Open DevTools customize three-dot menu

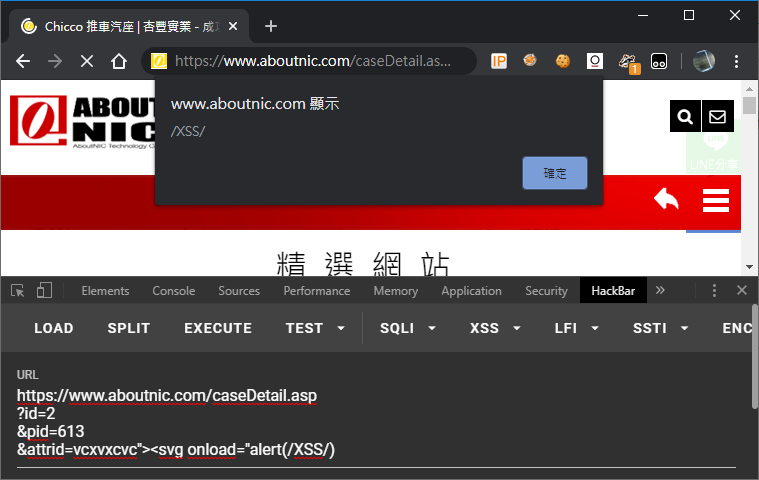[714, 290]
